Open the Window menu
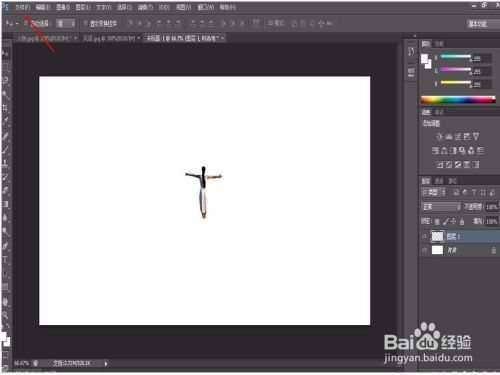Image resolution: width=500 pixels, height=375 pixels. pyautogui.click(x=206, y=7)
